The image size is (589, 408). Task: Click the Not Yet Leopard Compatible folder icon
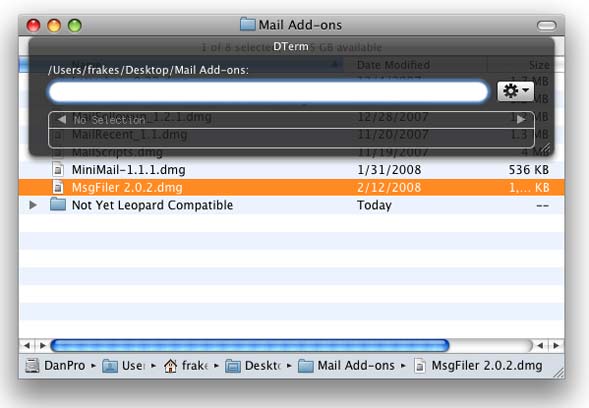click(58, 205)
